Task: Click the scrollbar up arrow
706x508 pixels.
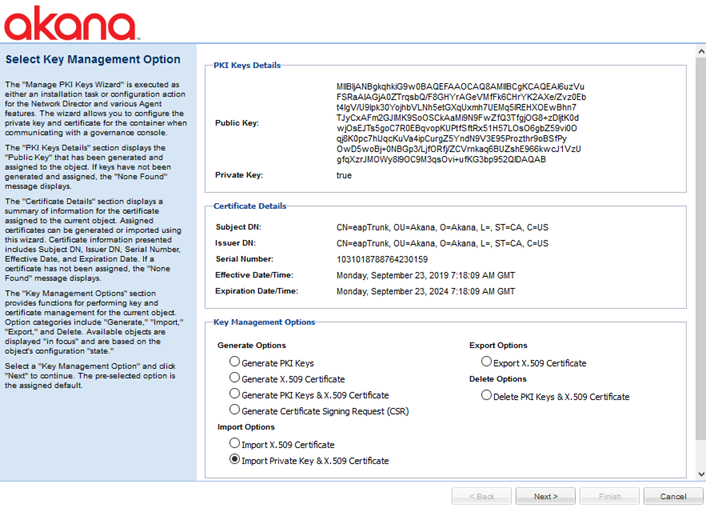Action: [701, 51]
